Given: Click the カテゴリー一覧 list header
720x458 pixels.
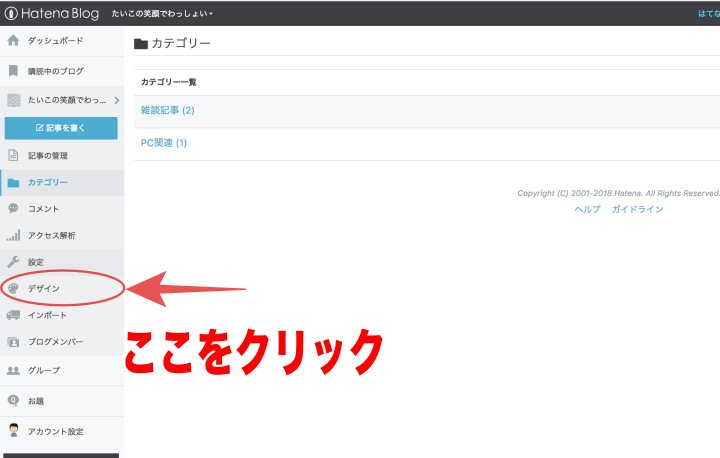Looking at the screenshot, I should 169,82.
